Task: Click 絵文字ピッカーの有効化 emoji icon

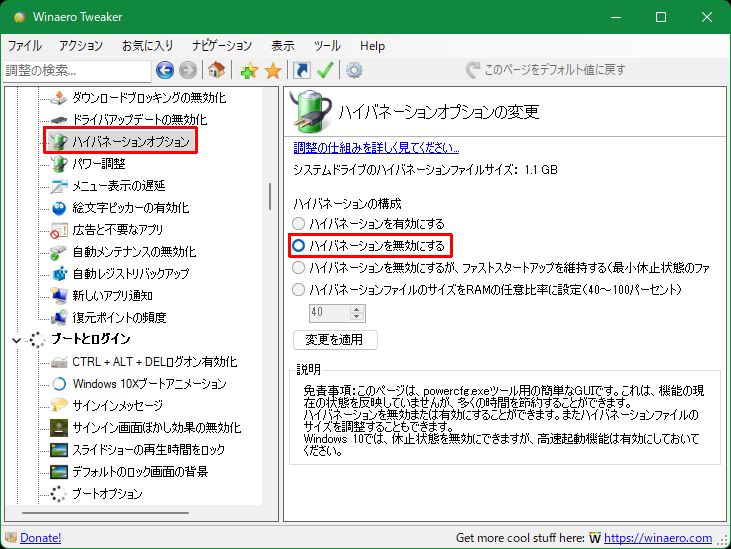Action: pos(59,208)
